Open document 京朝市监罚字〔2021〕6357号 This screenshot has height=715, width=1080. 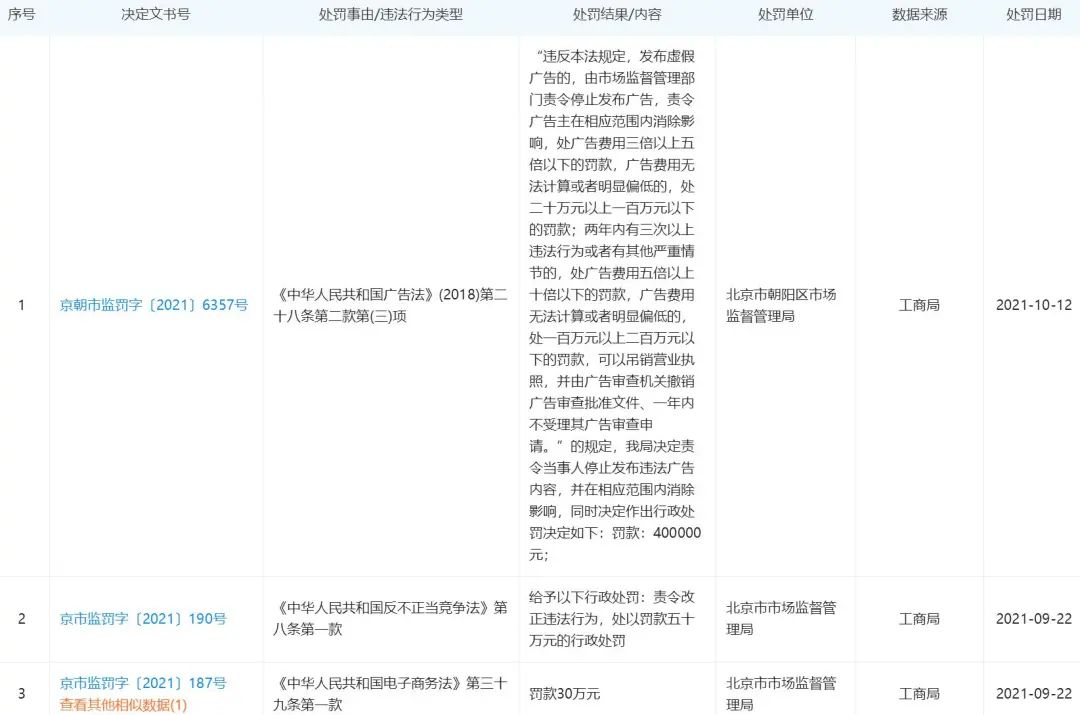tap(154, 305)
